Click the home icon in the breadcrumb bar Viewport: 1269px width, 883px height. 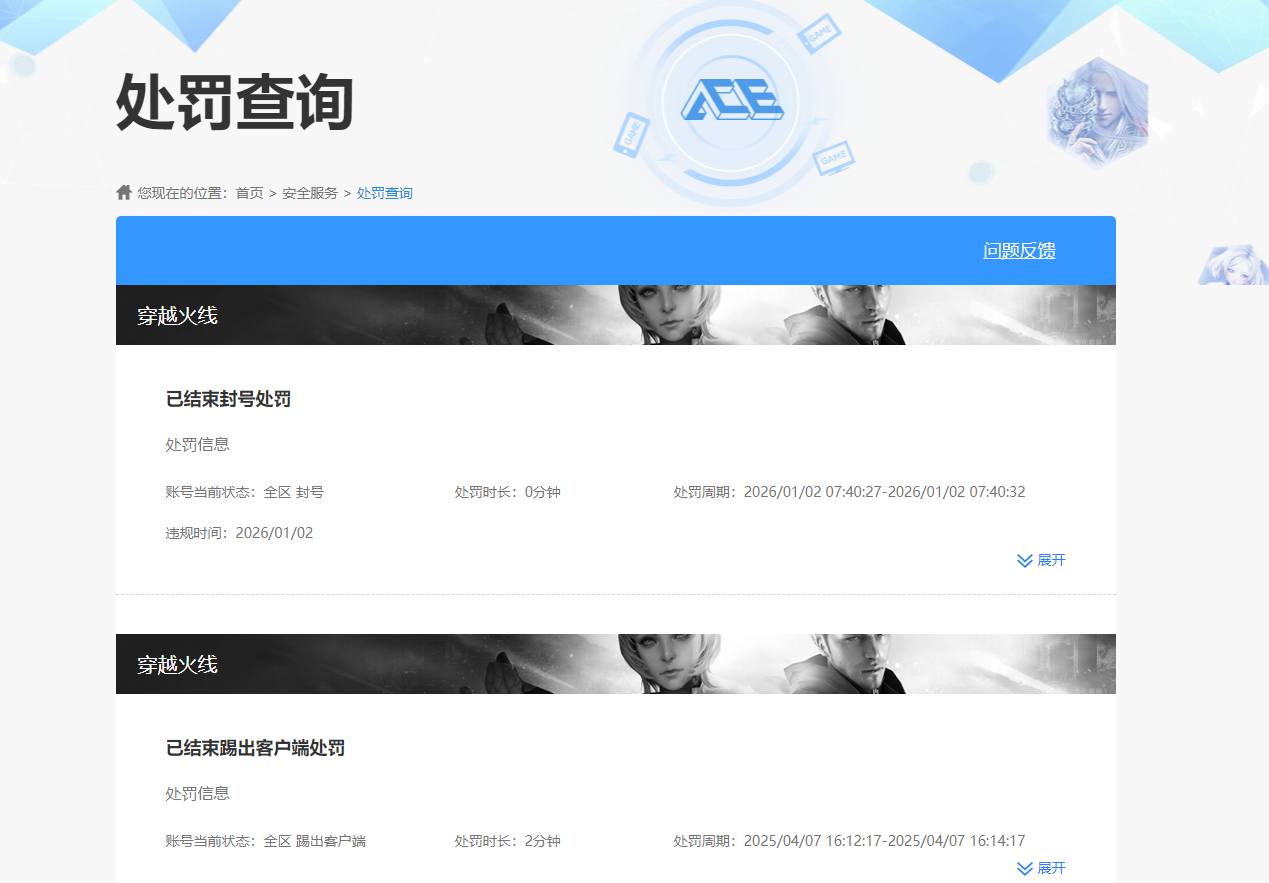click(x=123, y=191)
